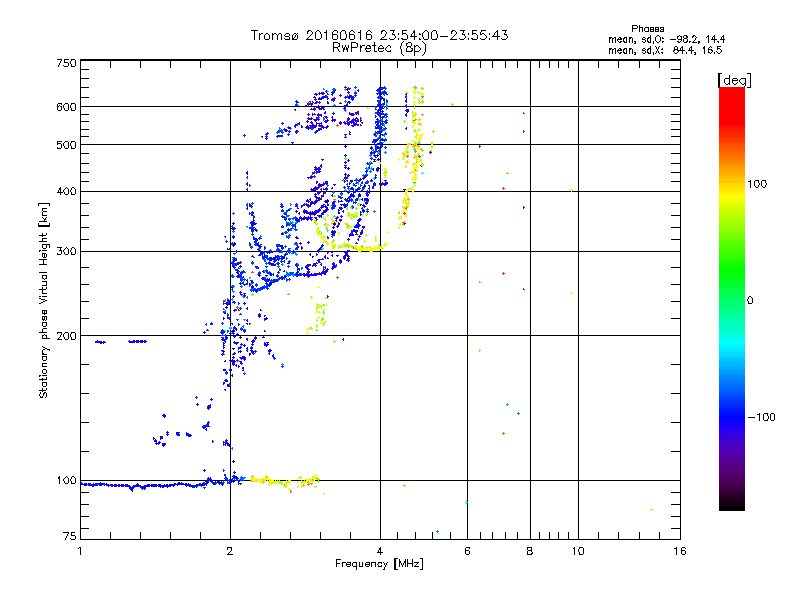The width and height of the screenshot is (800, 600).
Task: Click the x-axis label "Frequency [MHz]"
Action: pos(379,564)
